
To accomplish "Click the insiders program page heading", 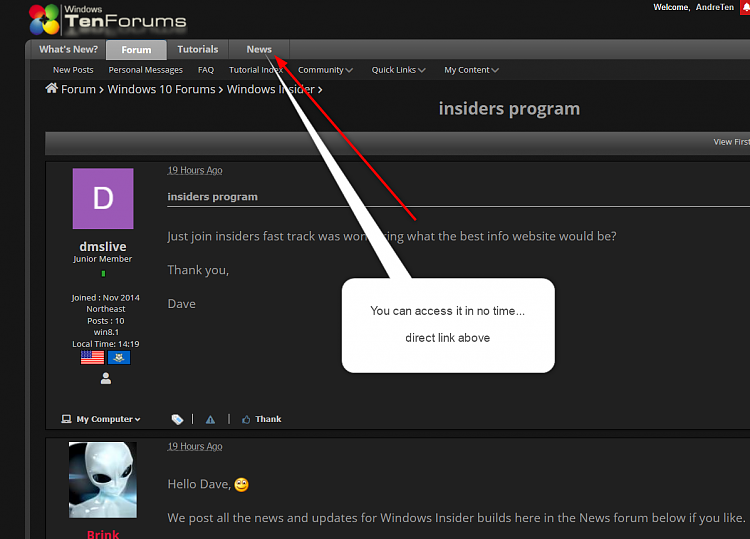I will (x=509, y=109).
